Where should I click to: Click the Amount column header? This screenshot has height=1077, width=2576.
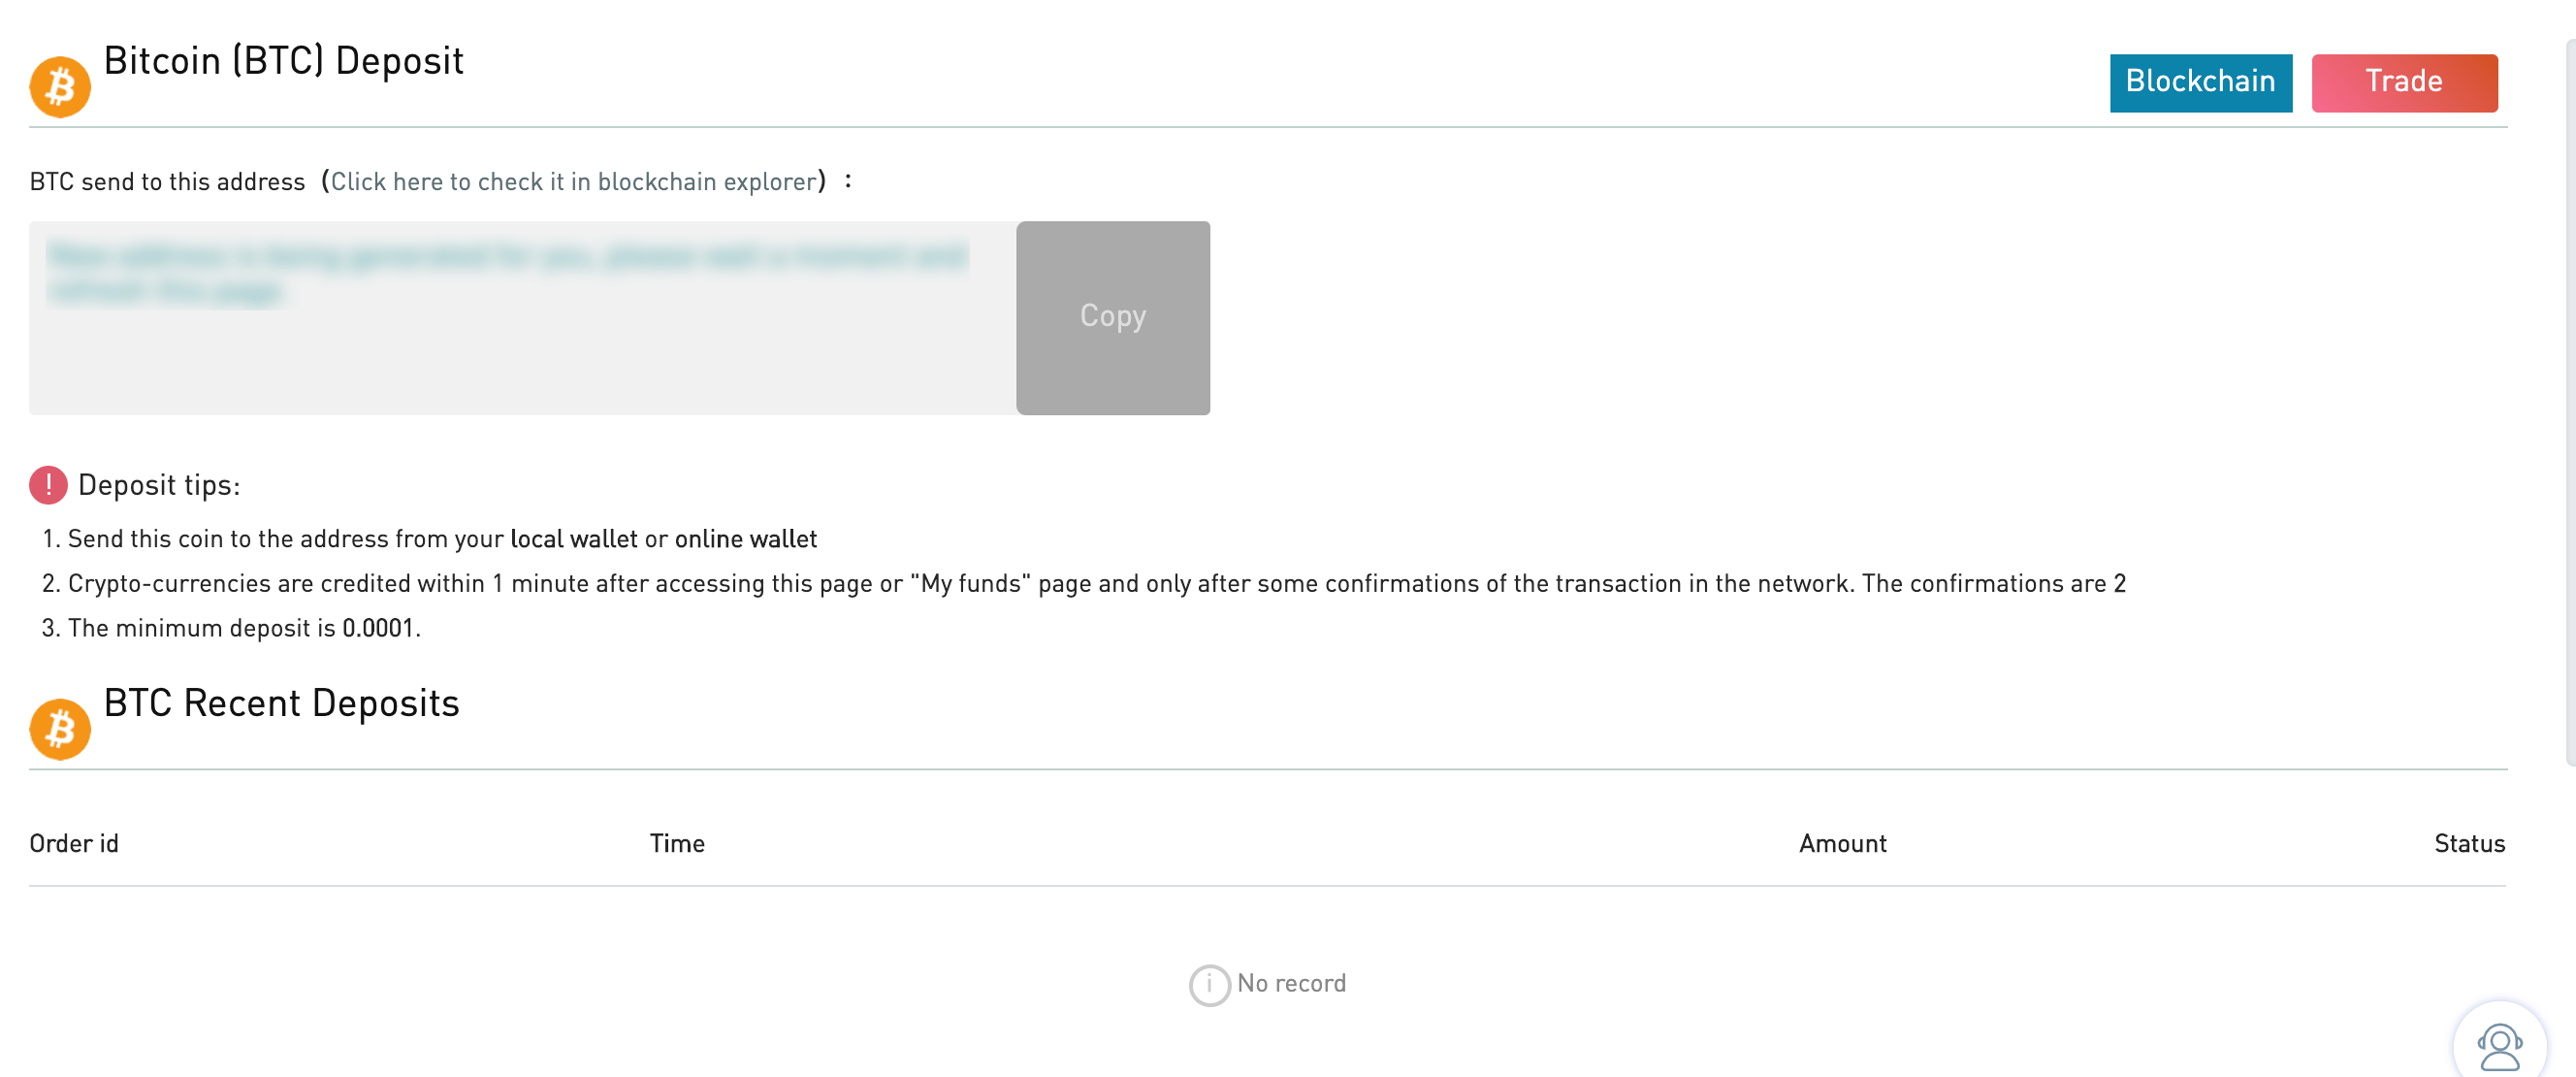(x=1842, y=843)
